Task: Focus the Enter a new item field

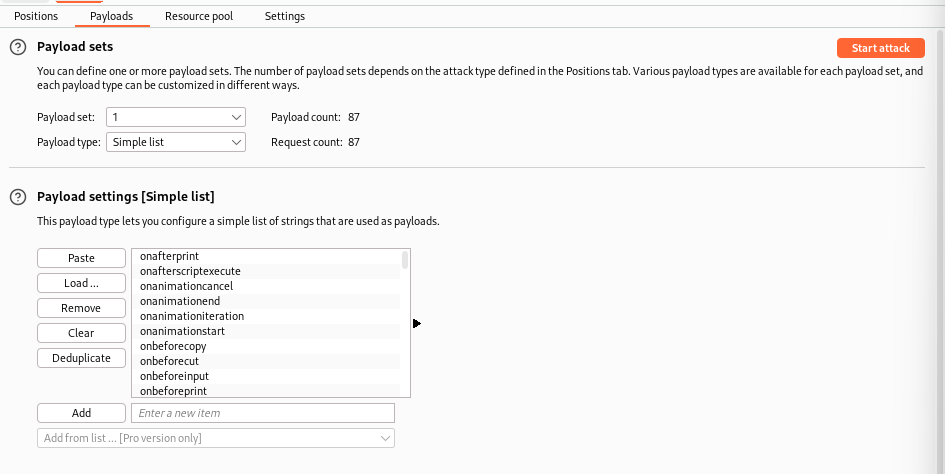Action: 263,413
